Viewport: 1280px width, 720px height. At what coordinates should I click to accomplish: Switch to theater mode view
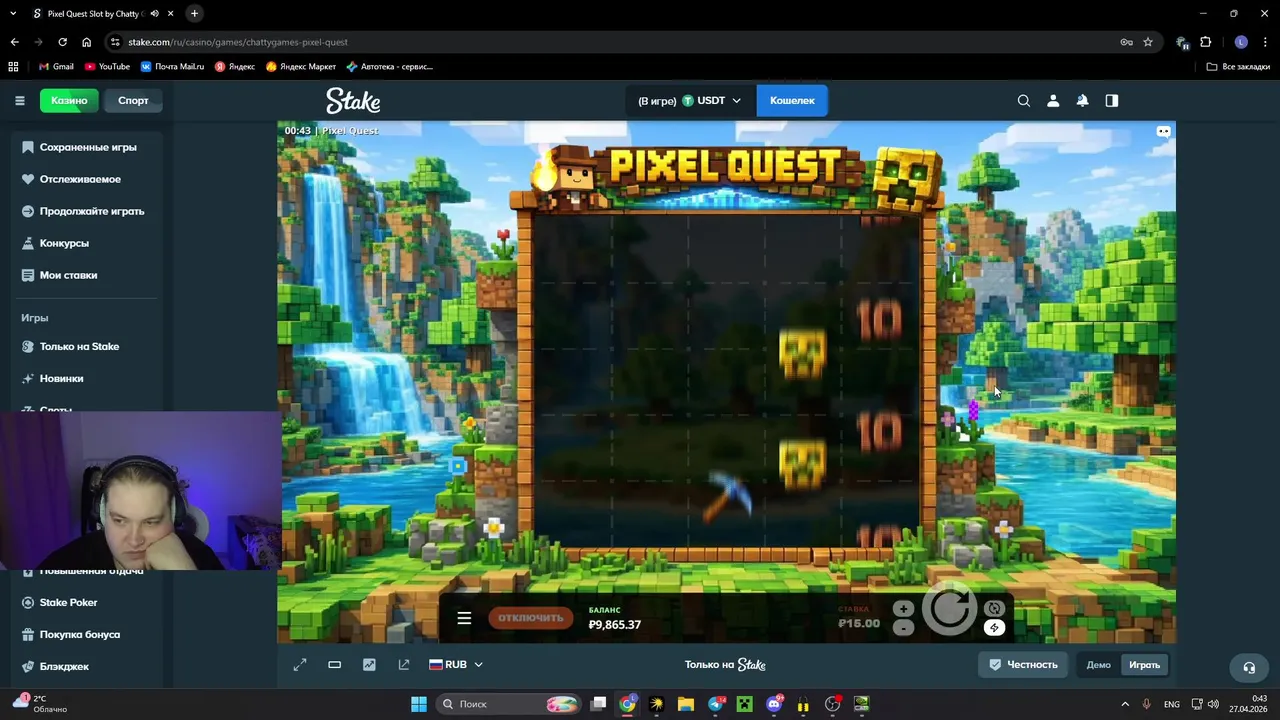[335, 665]
